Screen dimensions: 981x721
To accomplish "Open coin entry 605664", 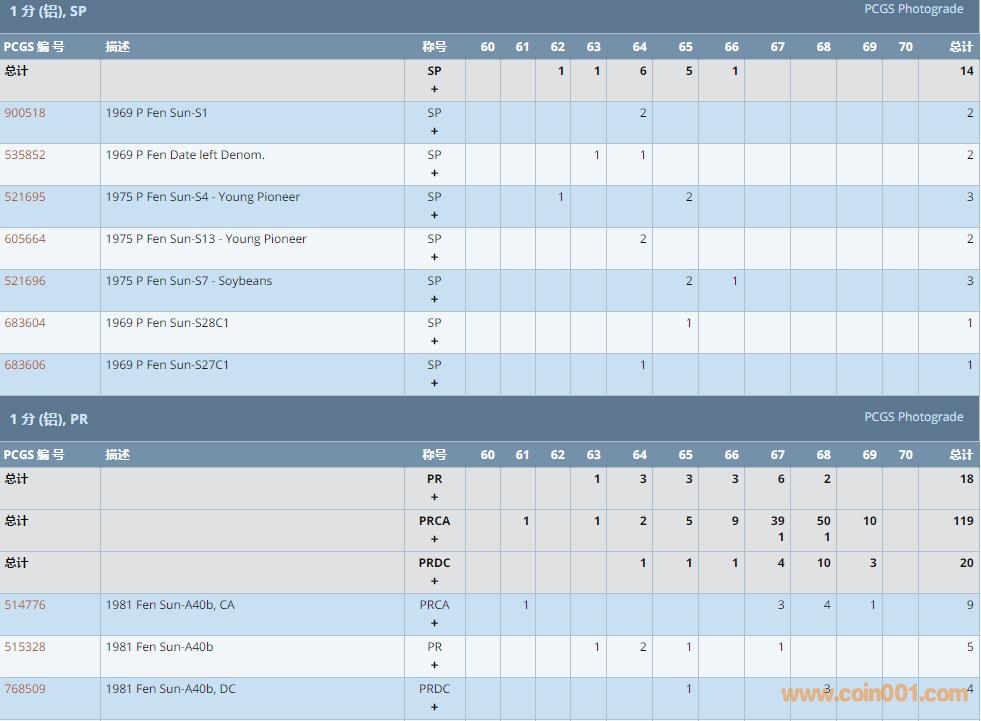I will (x=25, y=239).
